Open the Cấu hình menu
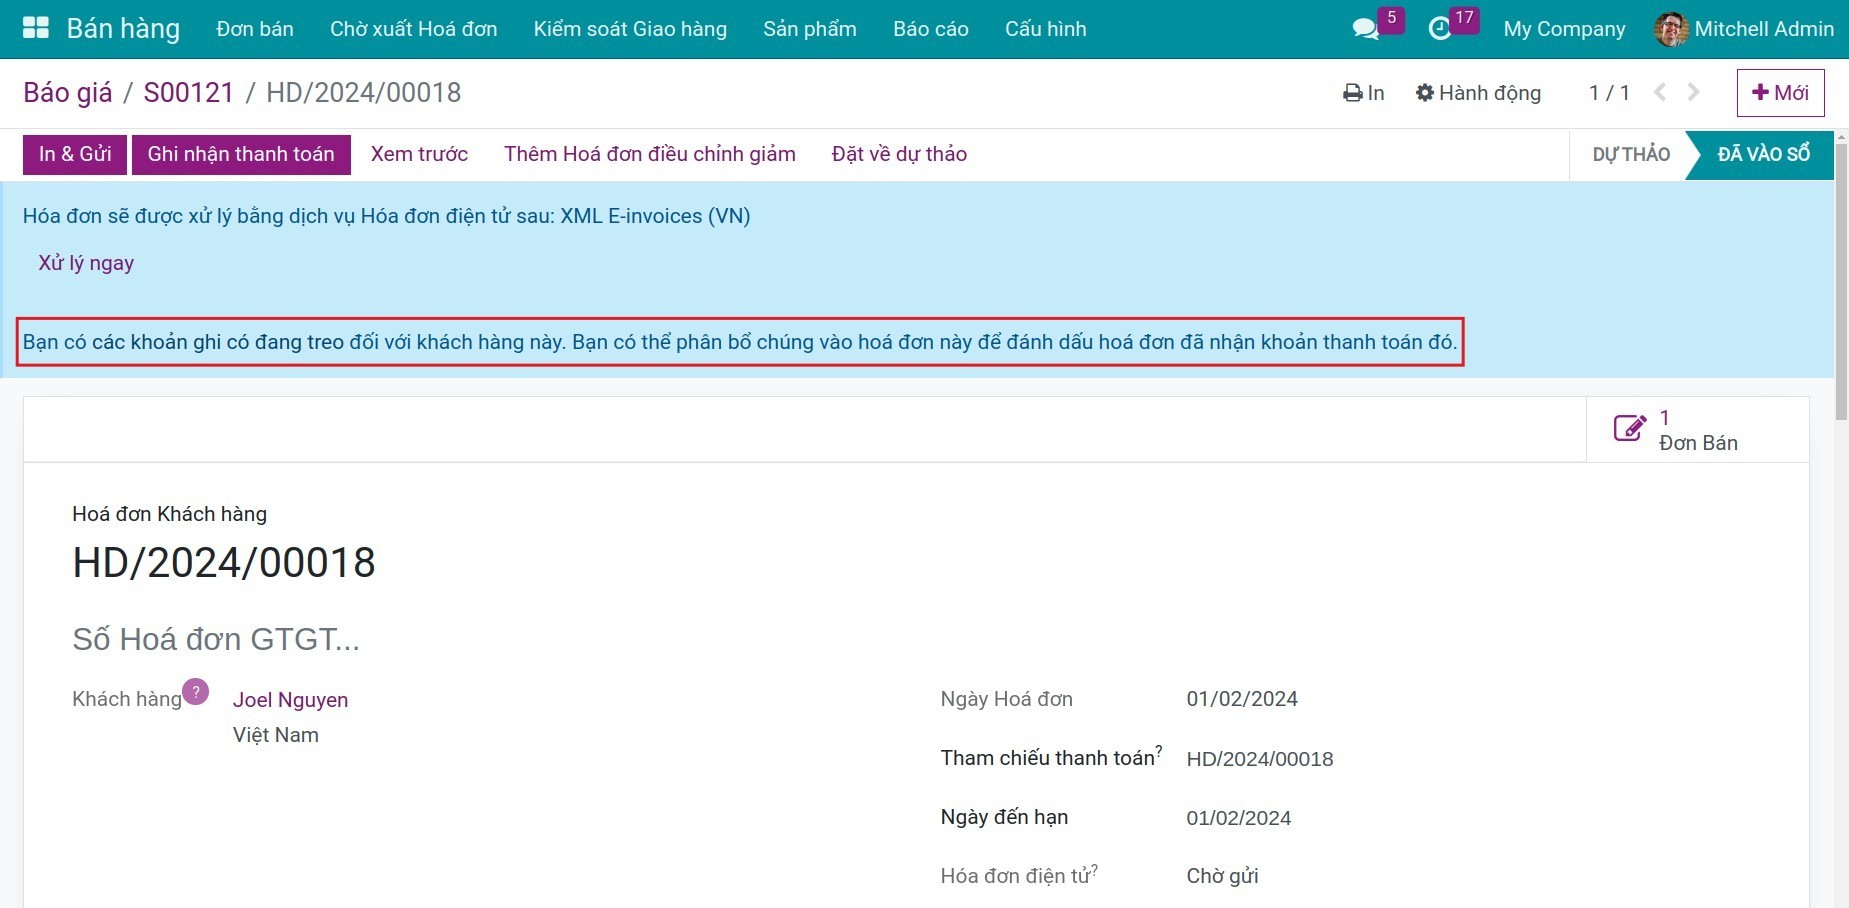Image resolution: width=1849 pixels, height=908 pixels. (1045, 29)
